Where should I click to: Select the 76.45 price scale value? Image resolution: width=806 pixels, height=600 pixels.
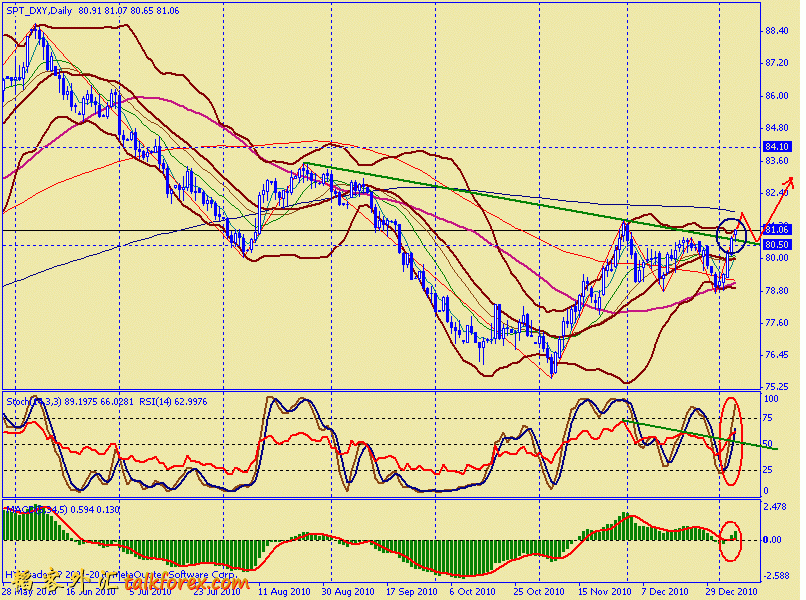776,355
